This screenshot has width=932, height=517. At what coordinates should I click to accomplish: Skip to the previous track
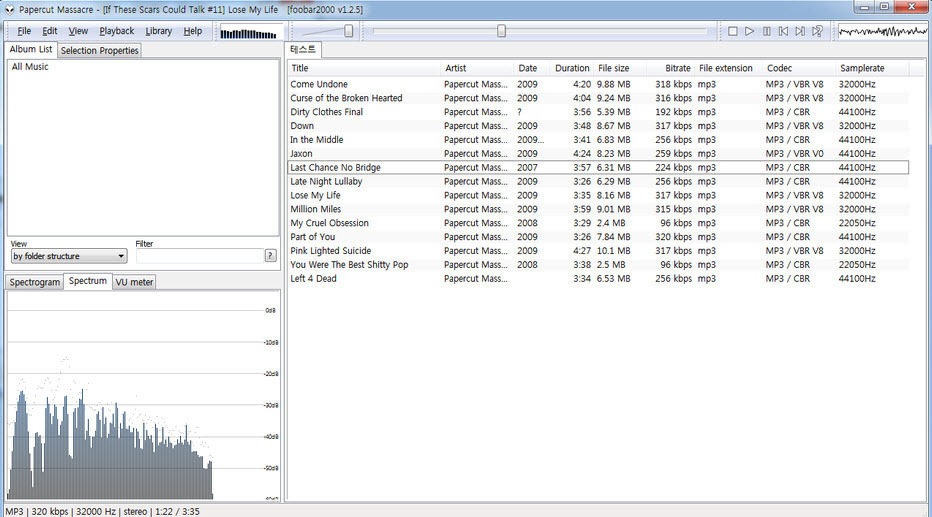coord(784,31)
